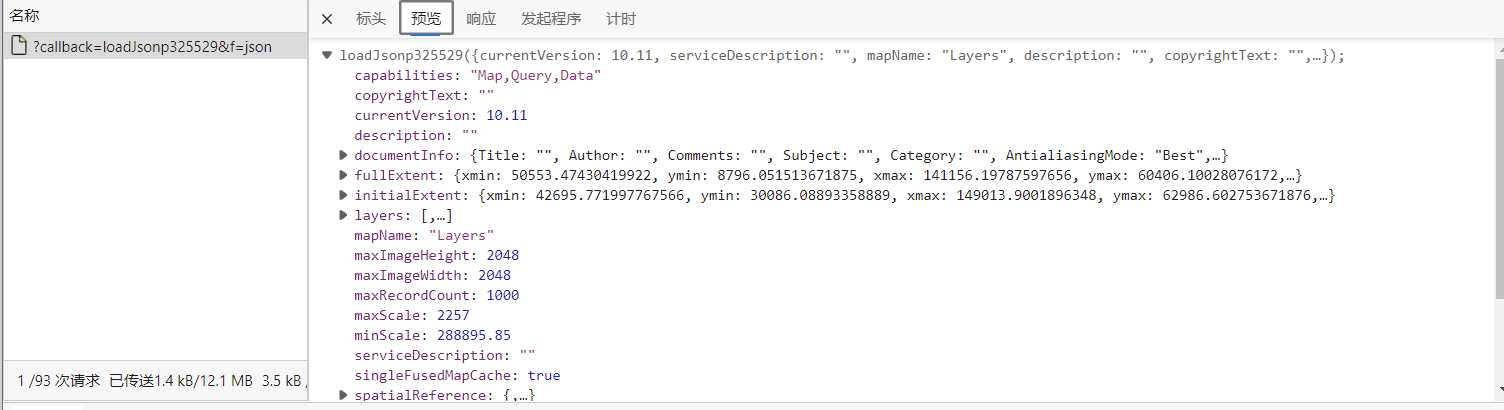
Task: Open the 计时 tab
Action: pos(621,19)
